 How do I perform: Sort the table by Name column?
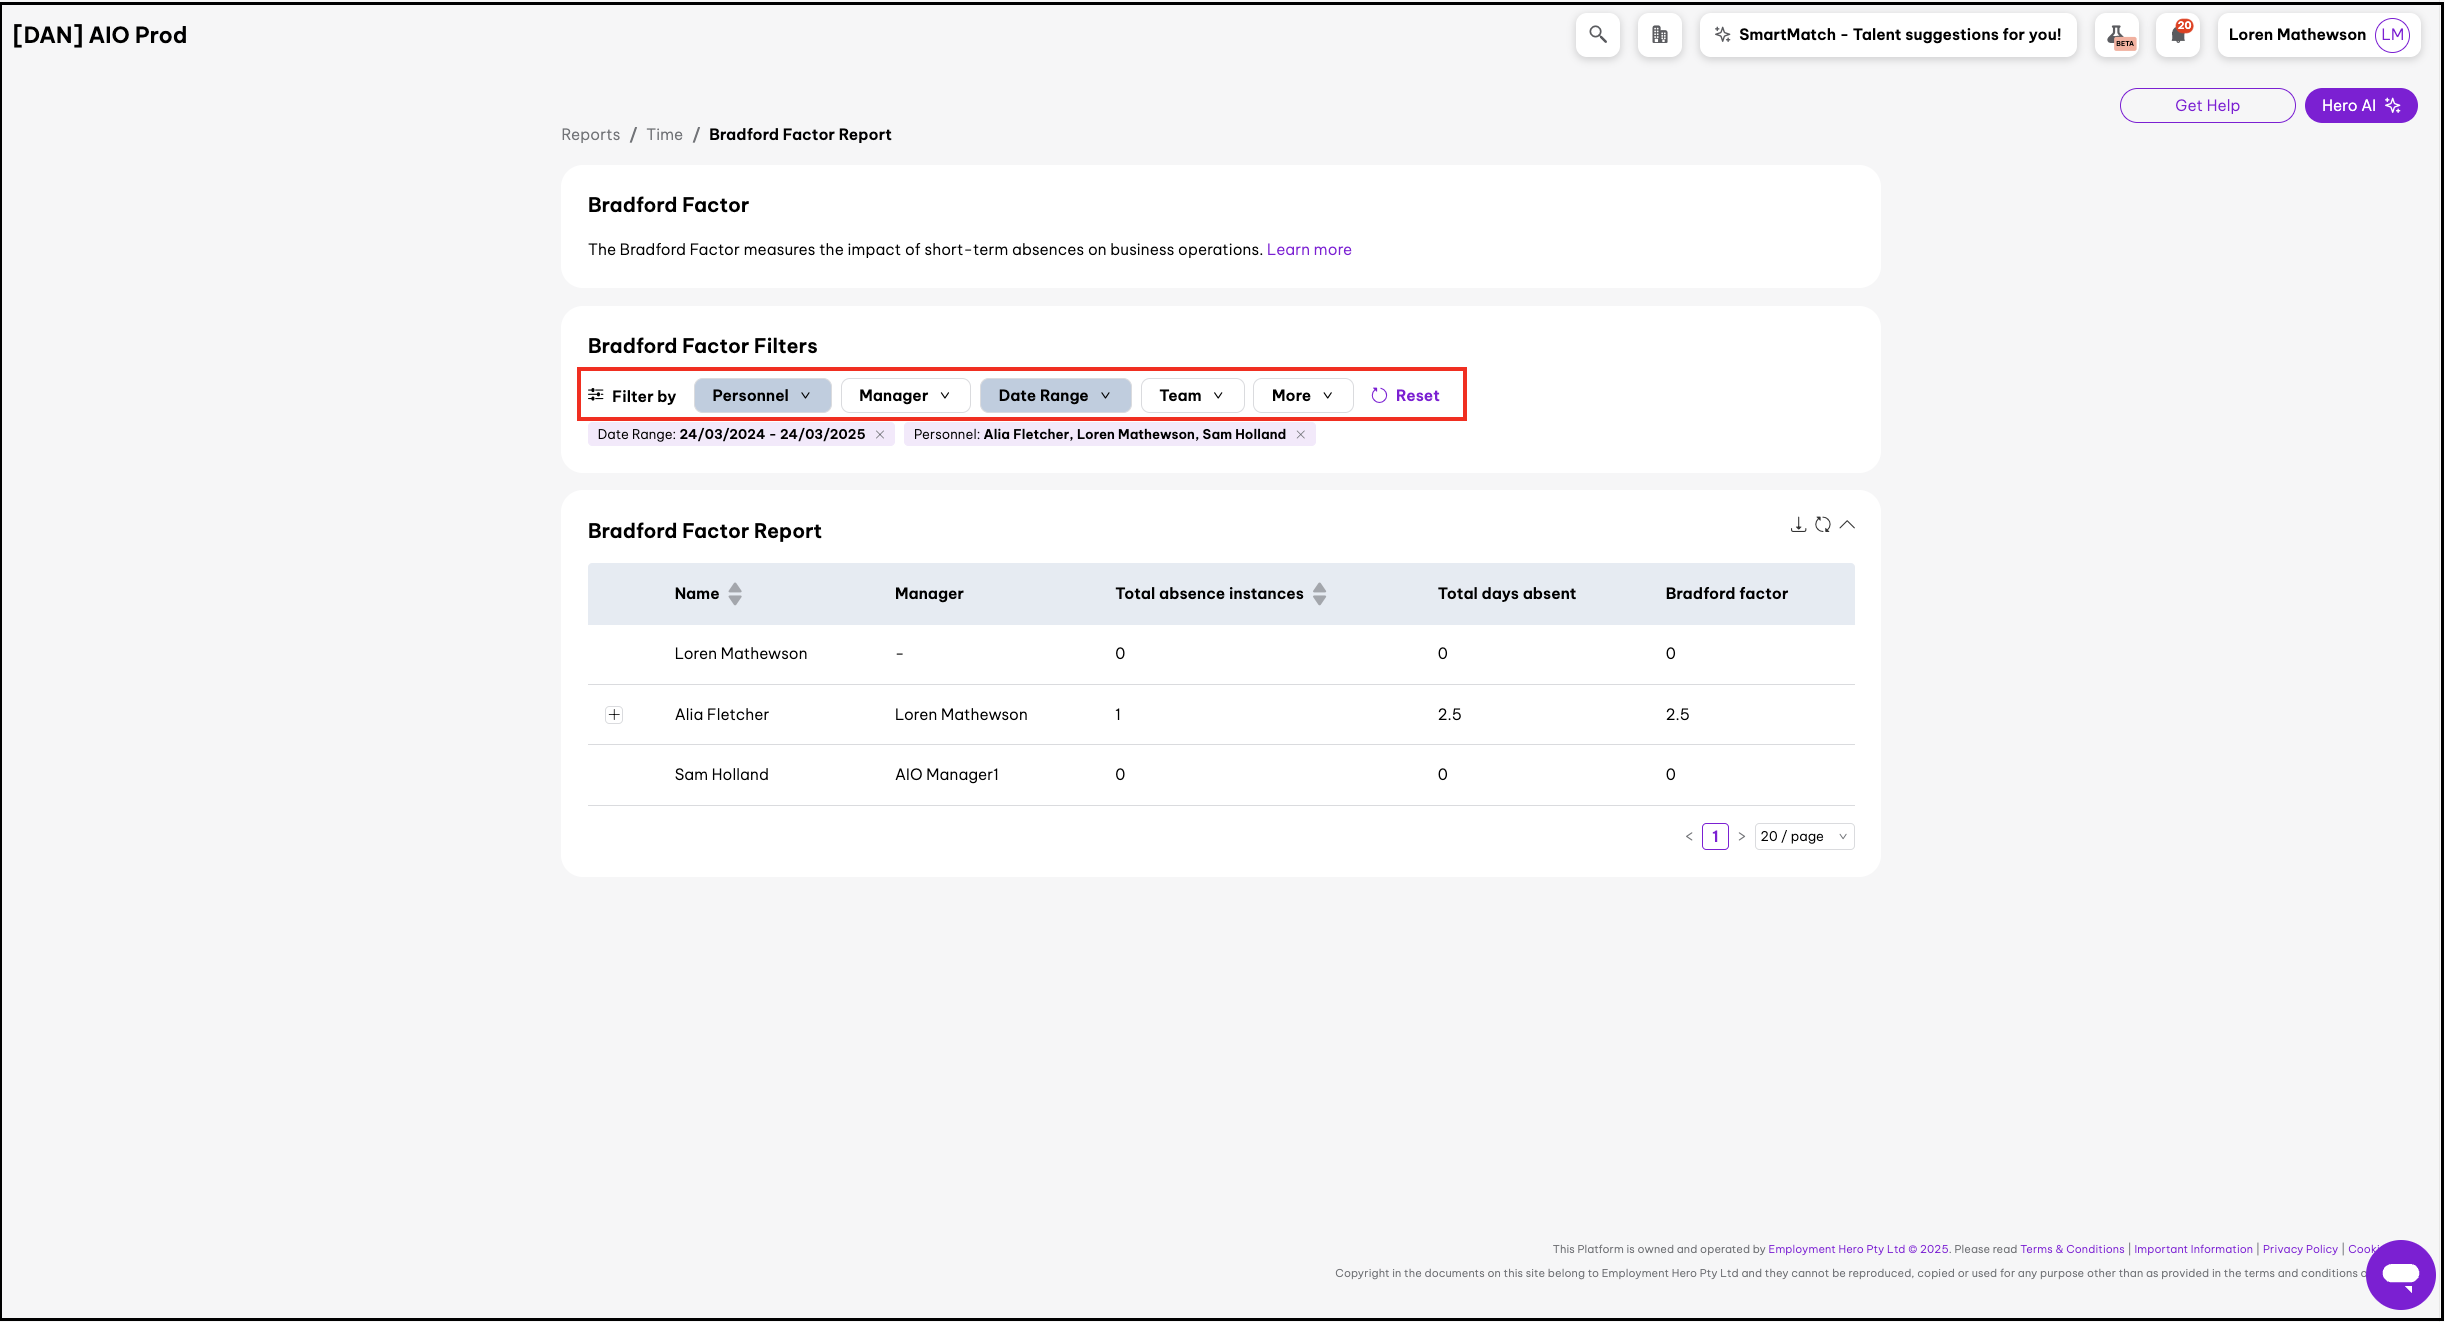click(734, 594)
